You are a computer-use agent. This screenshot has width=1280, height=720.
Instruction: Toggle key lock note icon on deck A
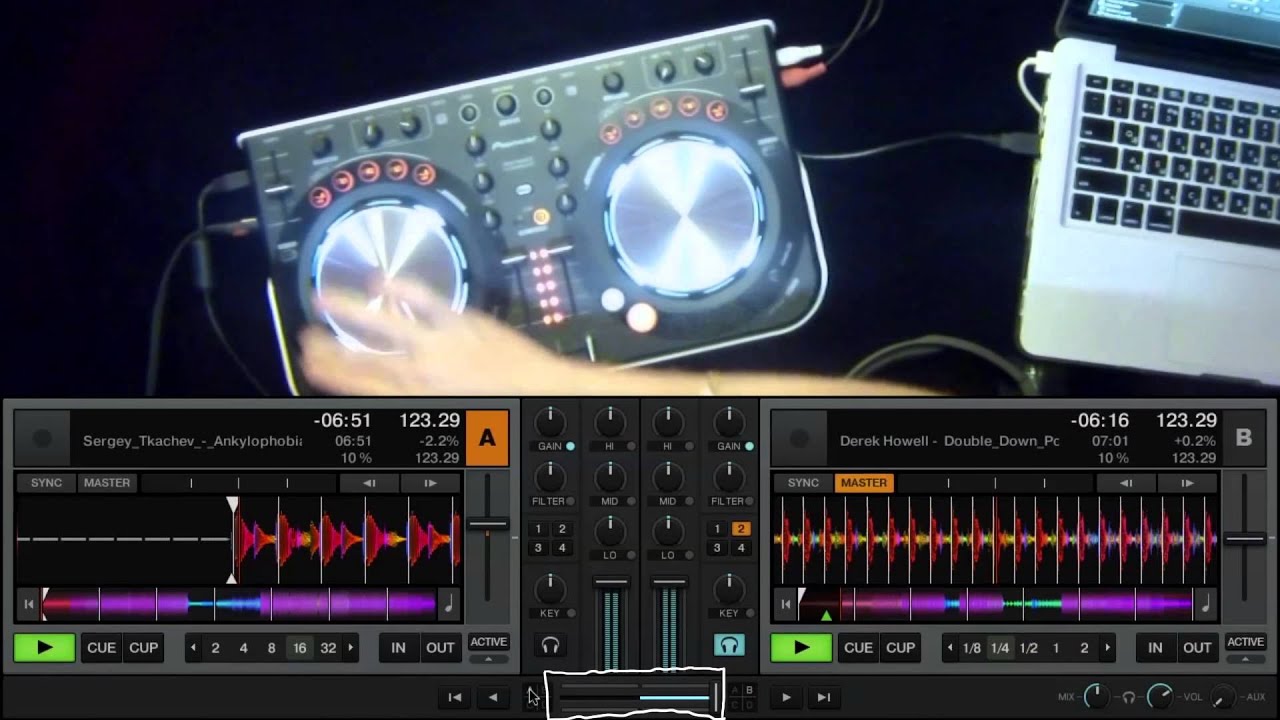point(449,603)
